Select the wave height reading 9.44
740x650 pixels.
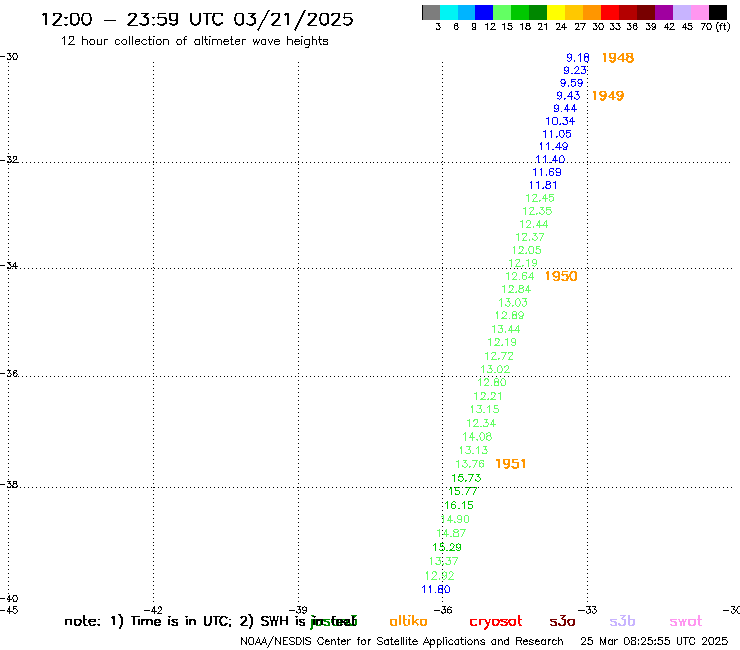565,109
